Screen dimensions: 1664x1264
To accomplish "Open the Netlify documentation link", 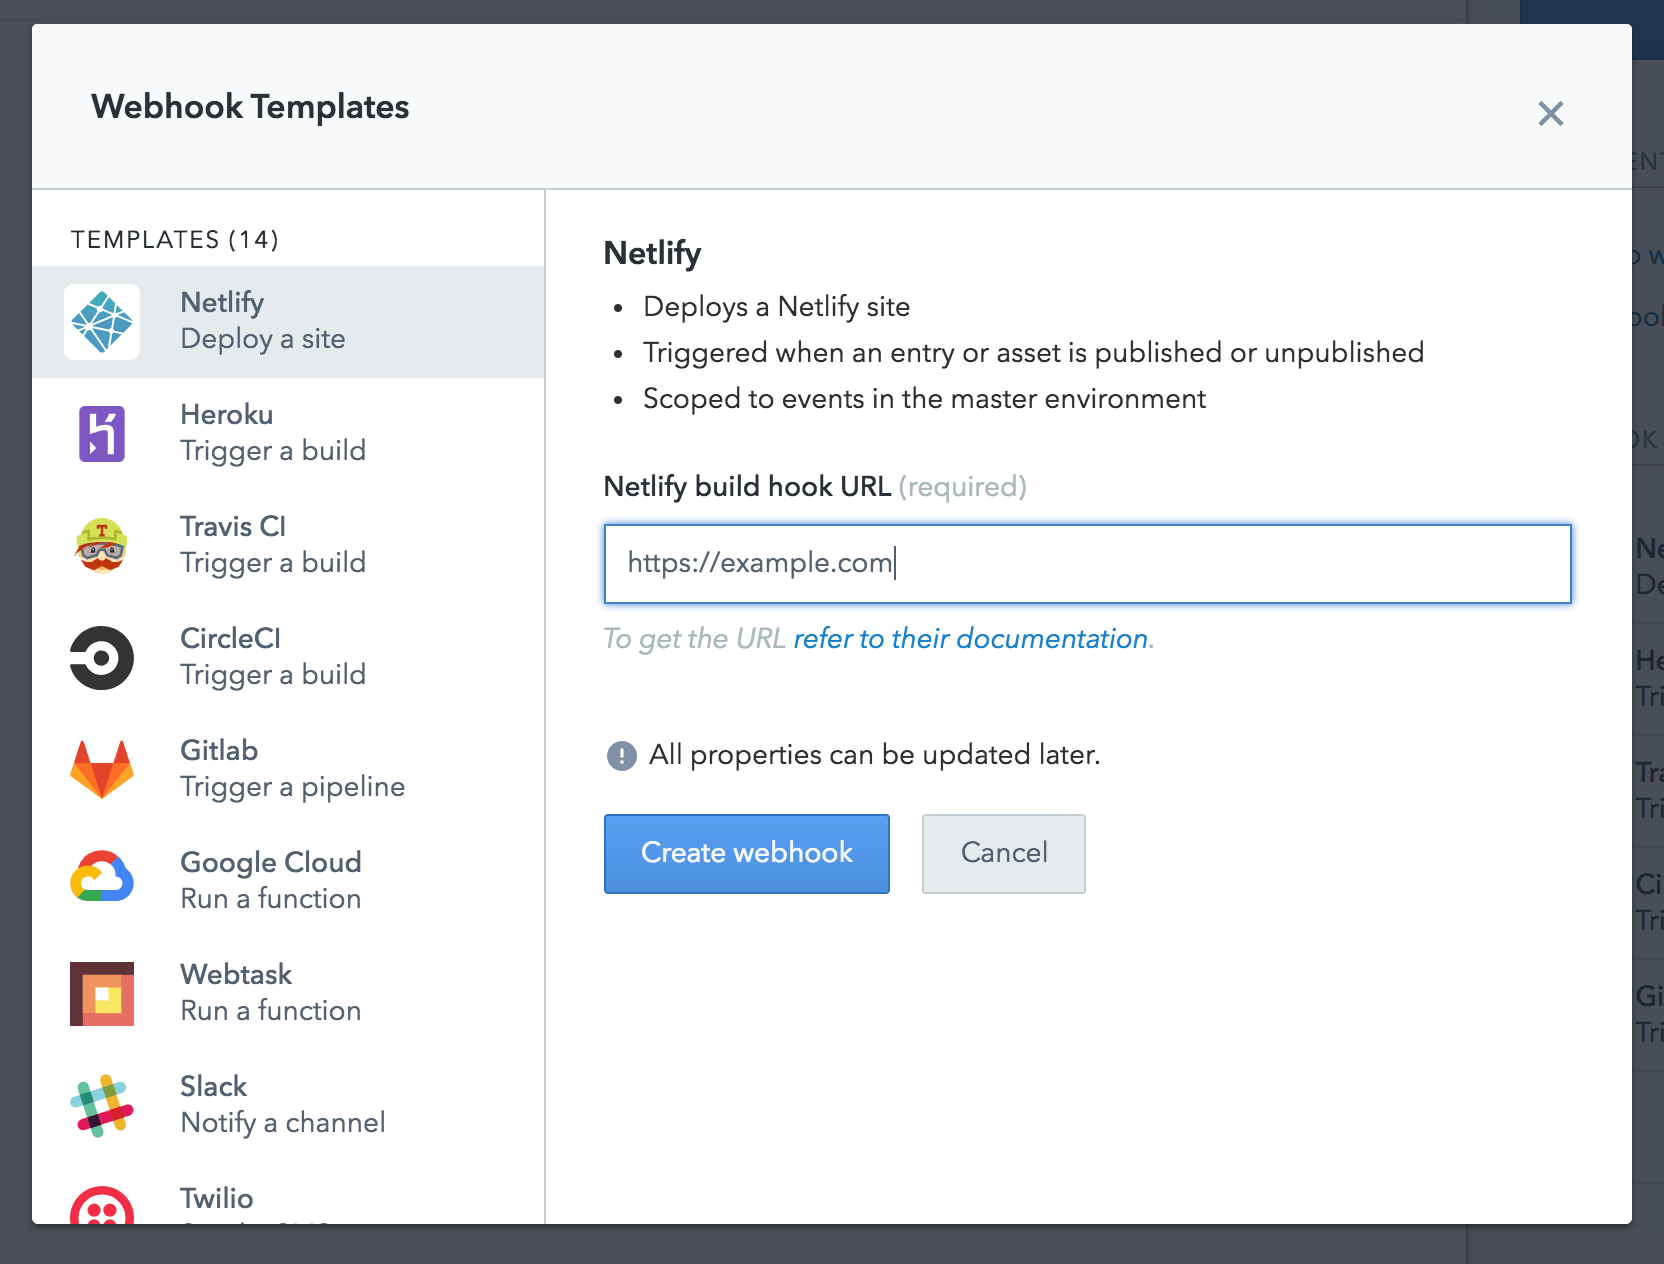I will [x=971, y=638].
